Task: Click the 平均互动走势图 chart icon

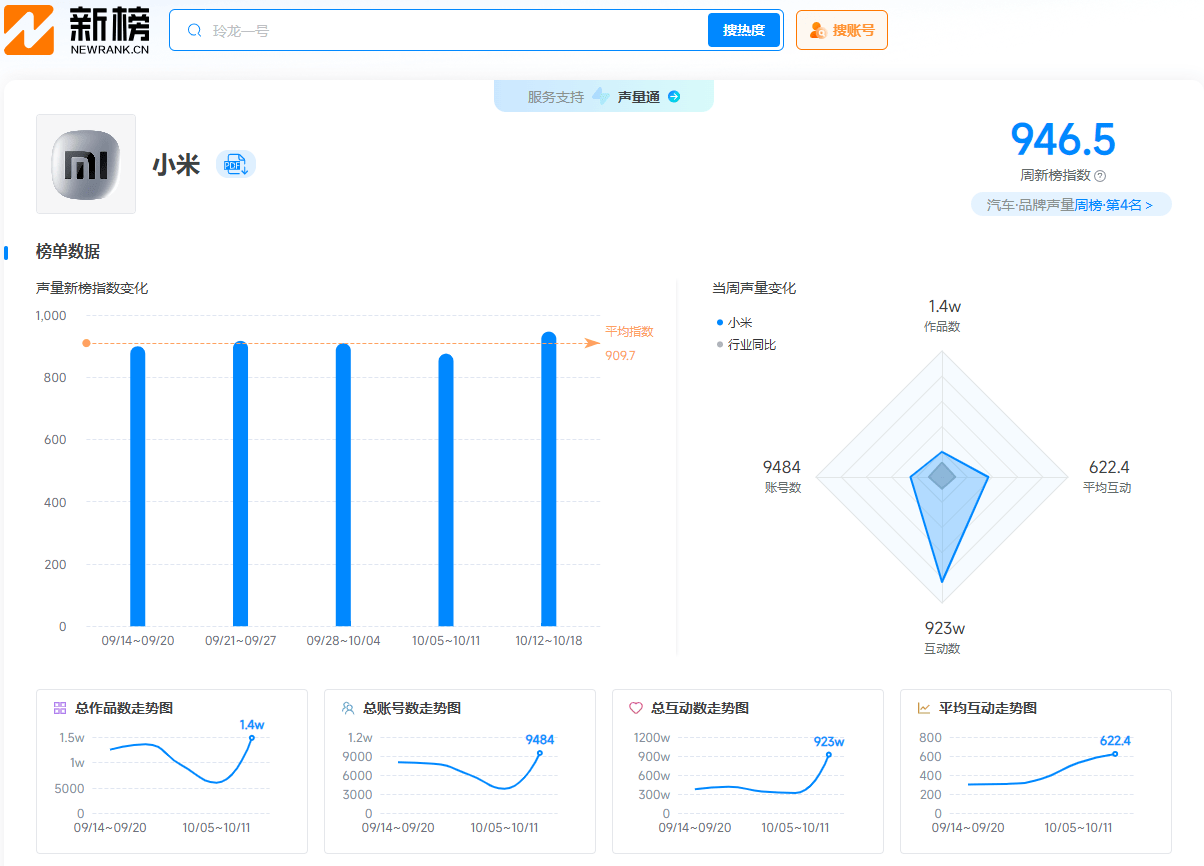Action: click(924, 708)
